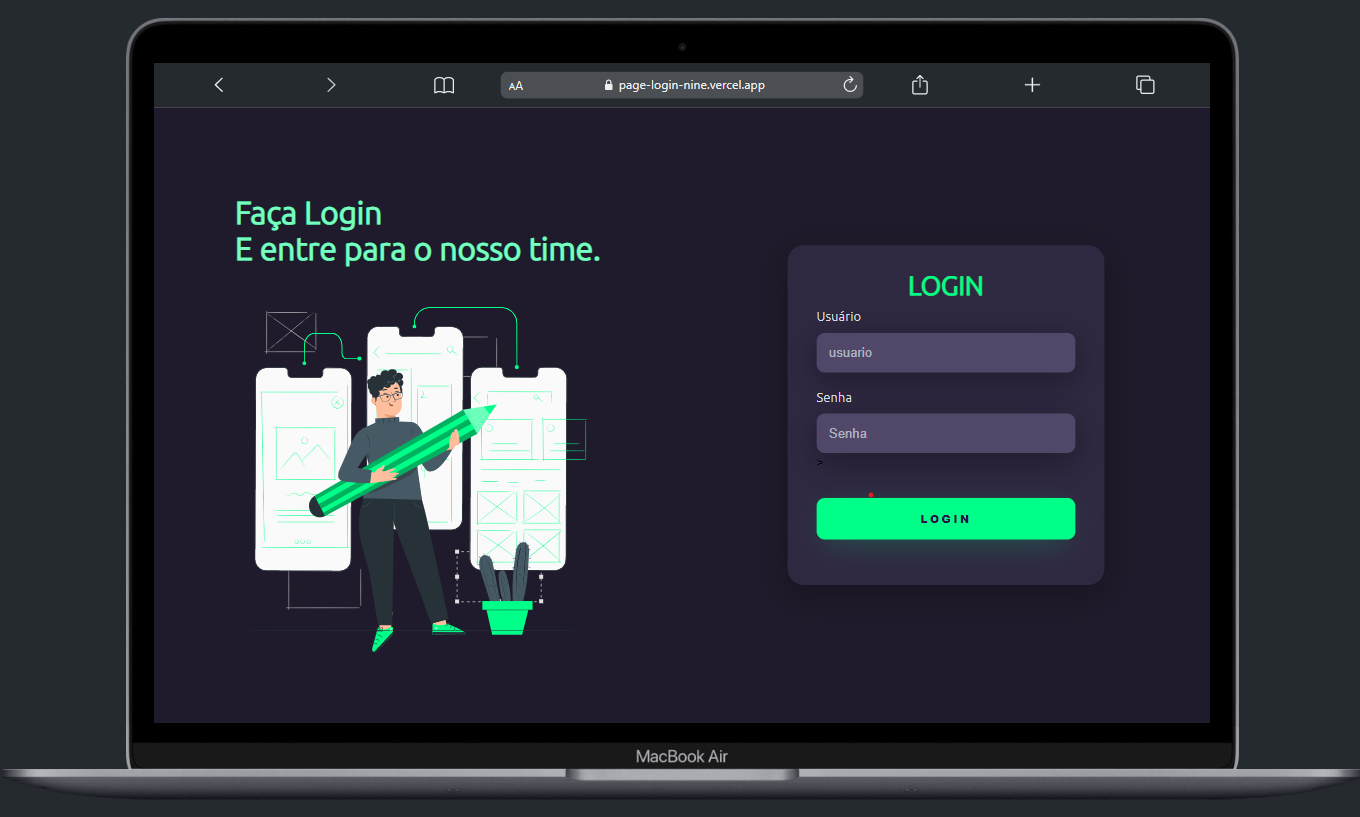1360x817 pixels.
Task: Click the Usuário field label
Action: [x=838, y=316]
